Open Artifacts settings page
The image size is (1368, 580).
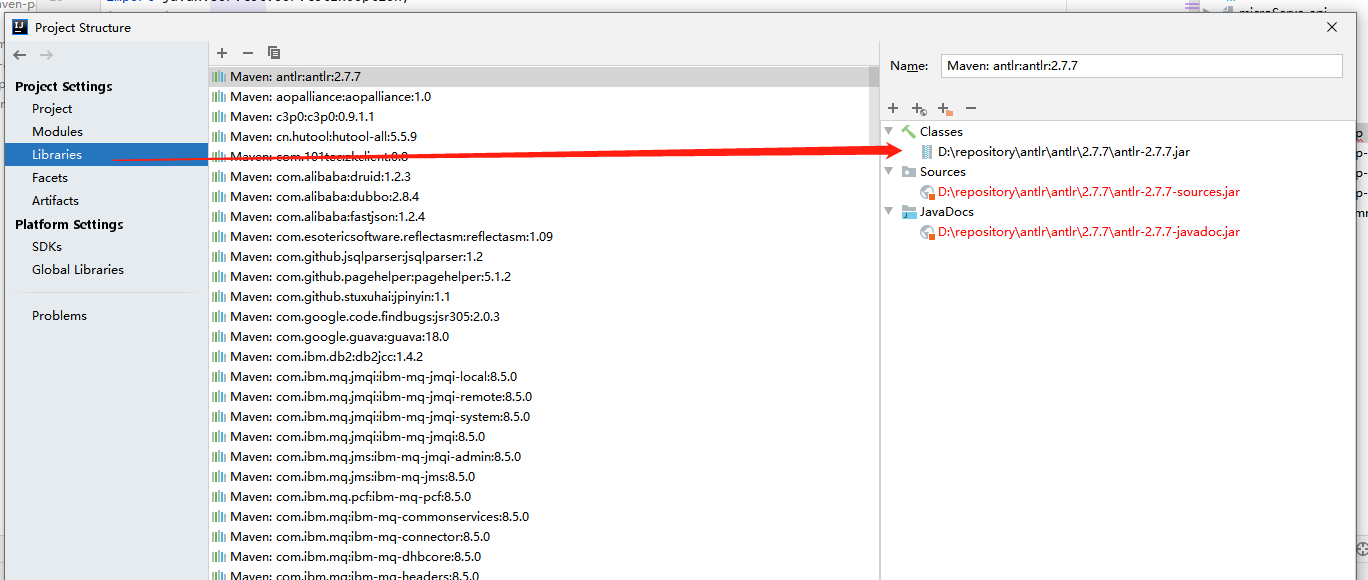point(55,201)
